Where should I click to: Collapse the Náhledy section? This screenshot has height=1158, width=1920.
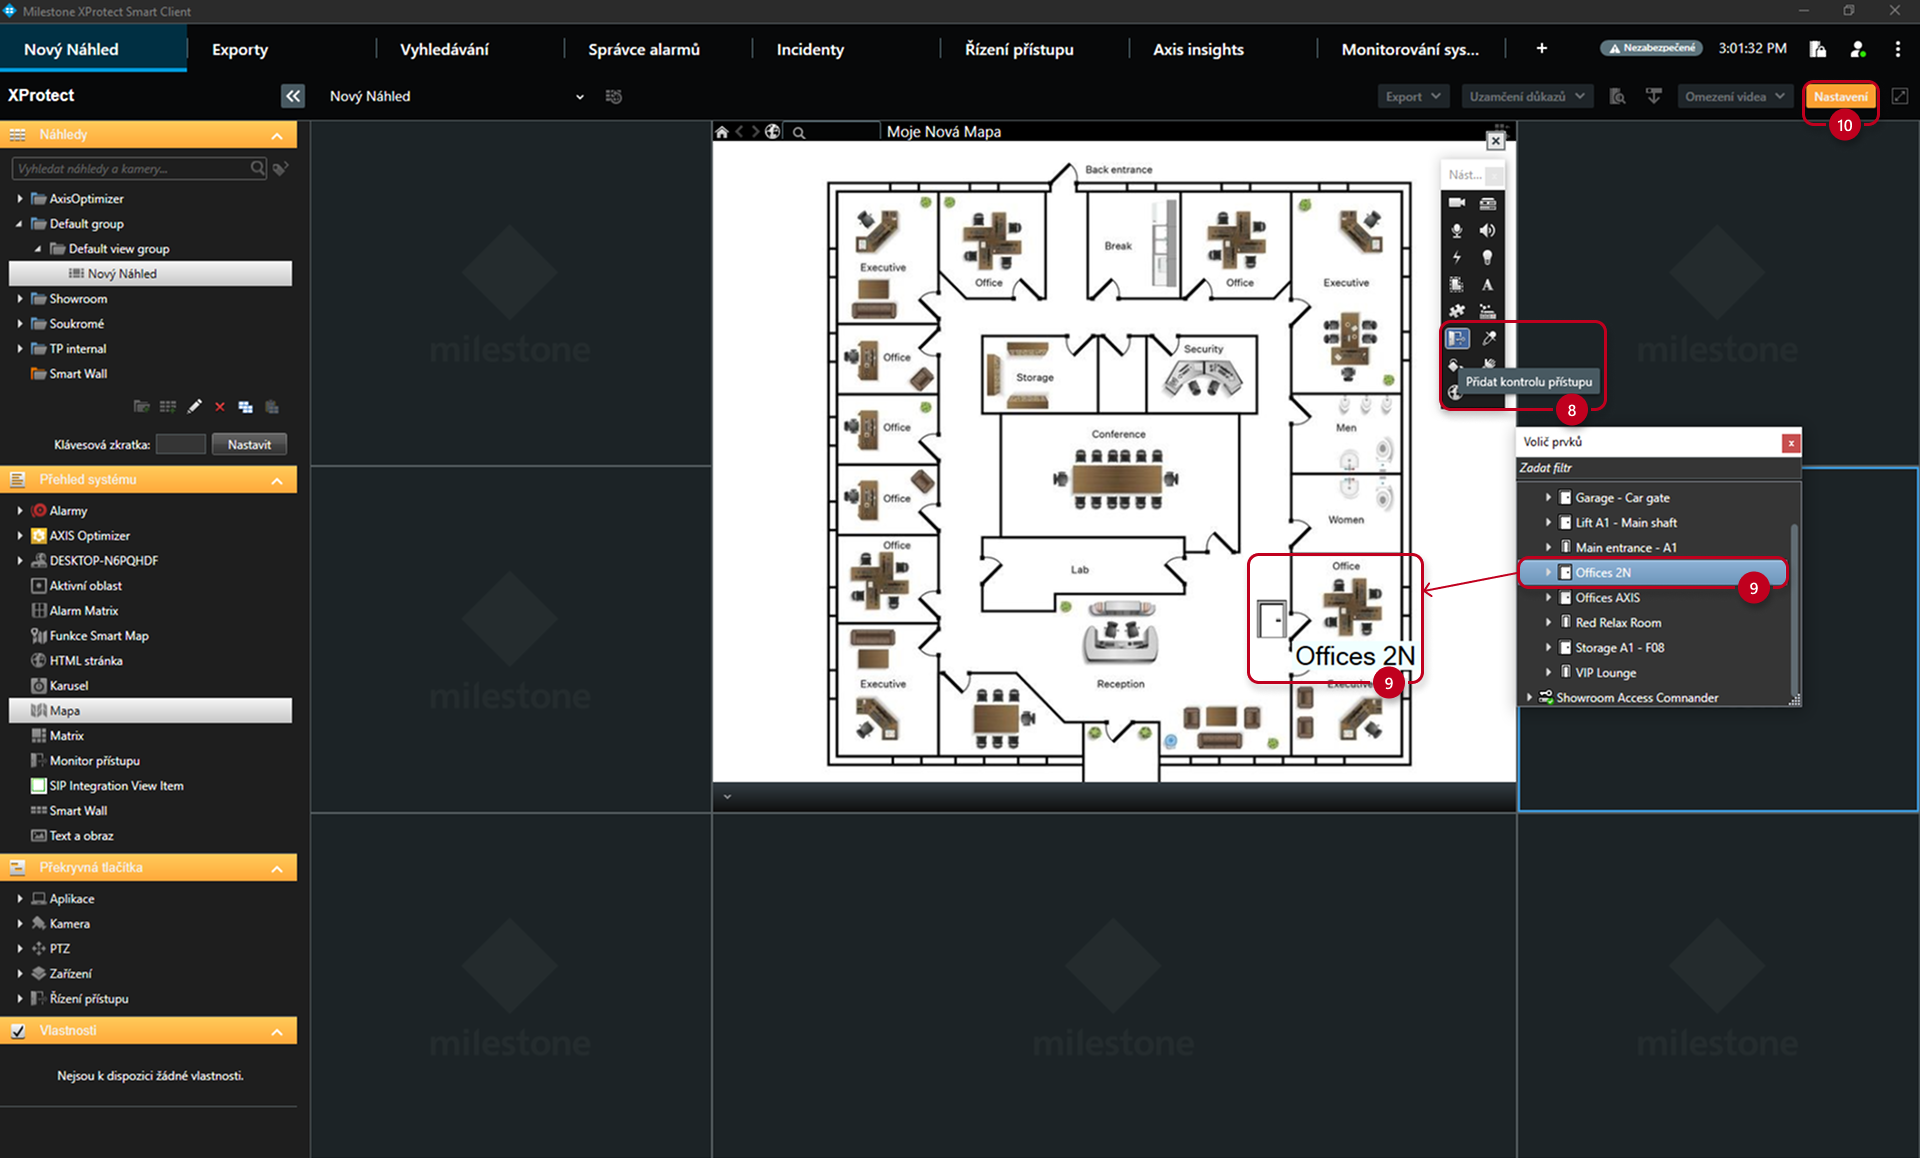pos(277,135)
